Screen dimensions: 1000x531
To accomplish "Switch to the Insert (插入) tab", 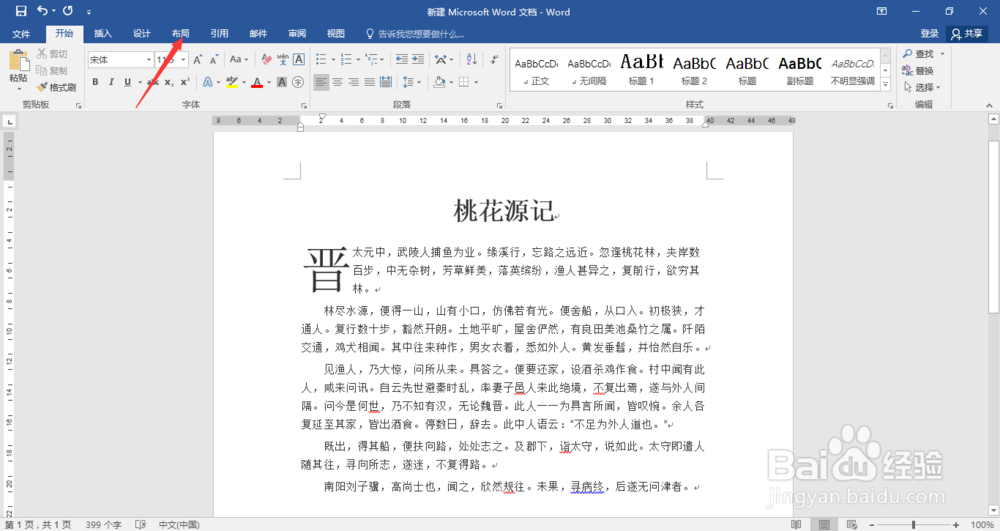I will coord(103,34).
